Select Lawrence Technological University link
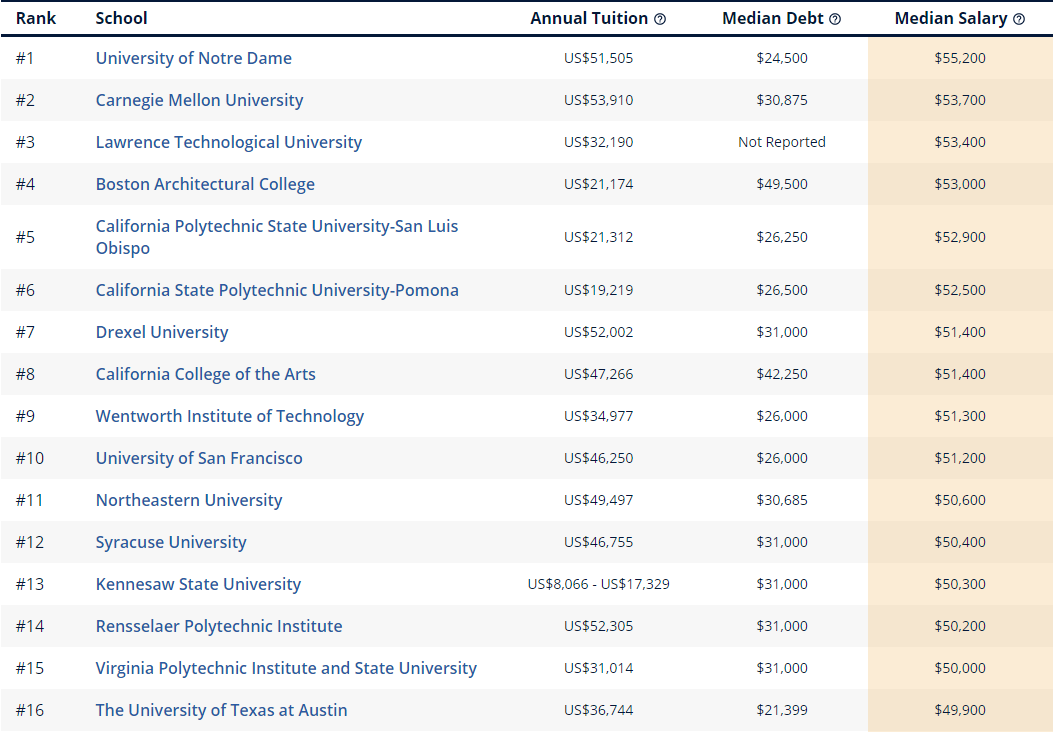Screen dimensions: 1054x732 [x=229, y=142]
